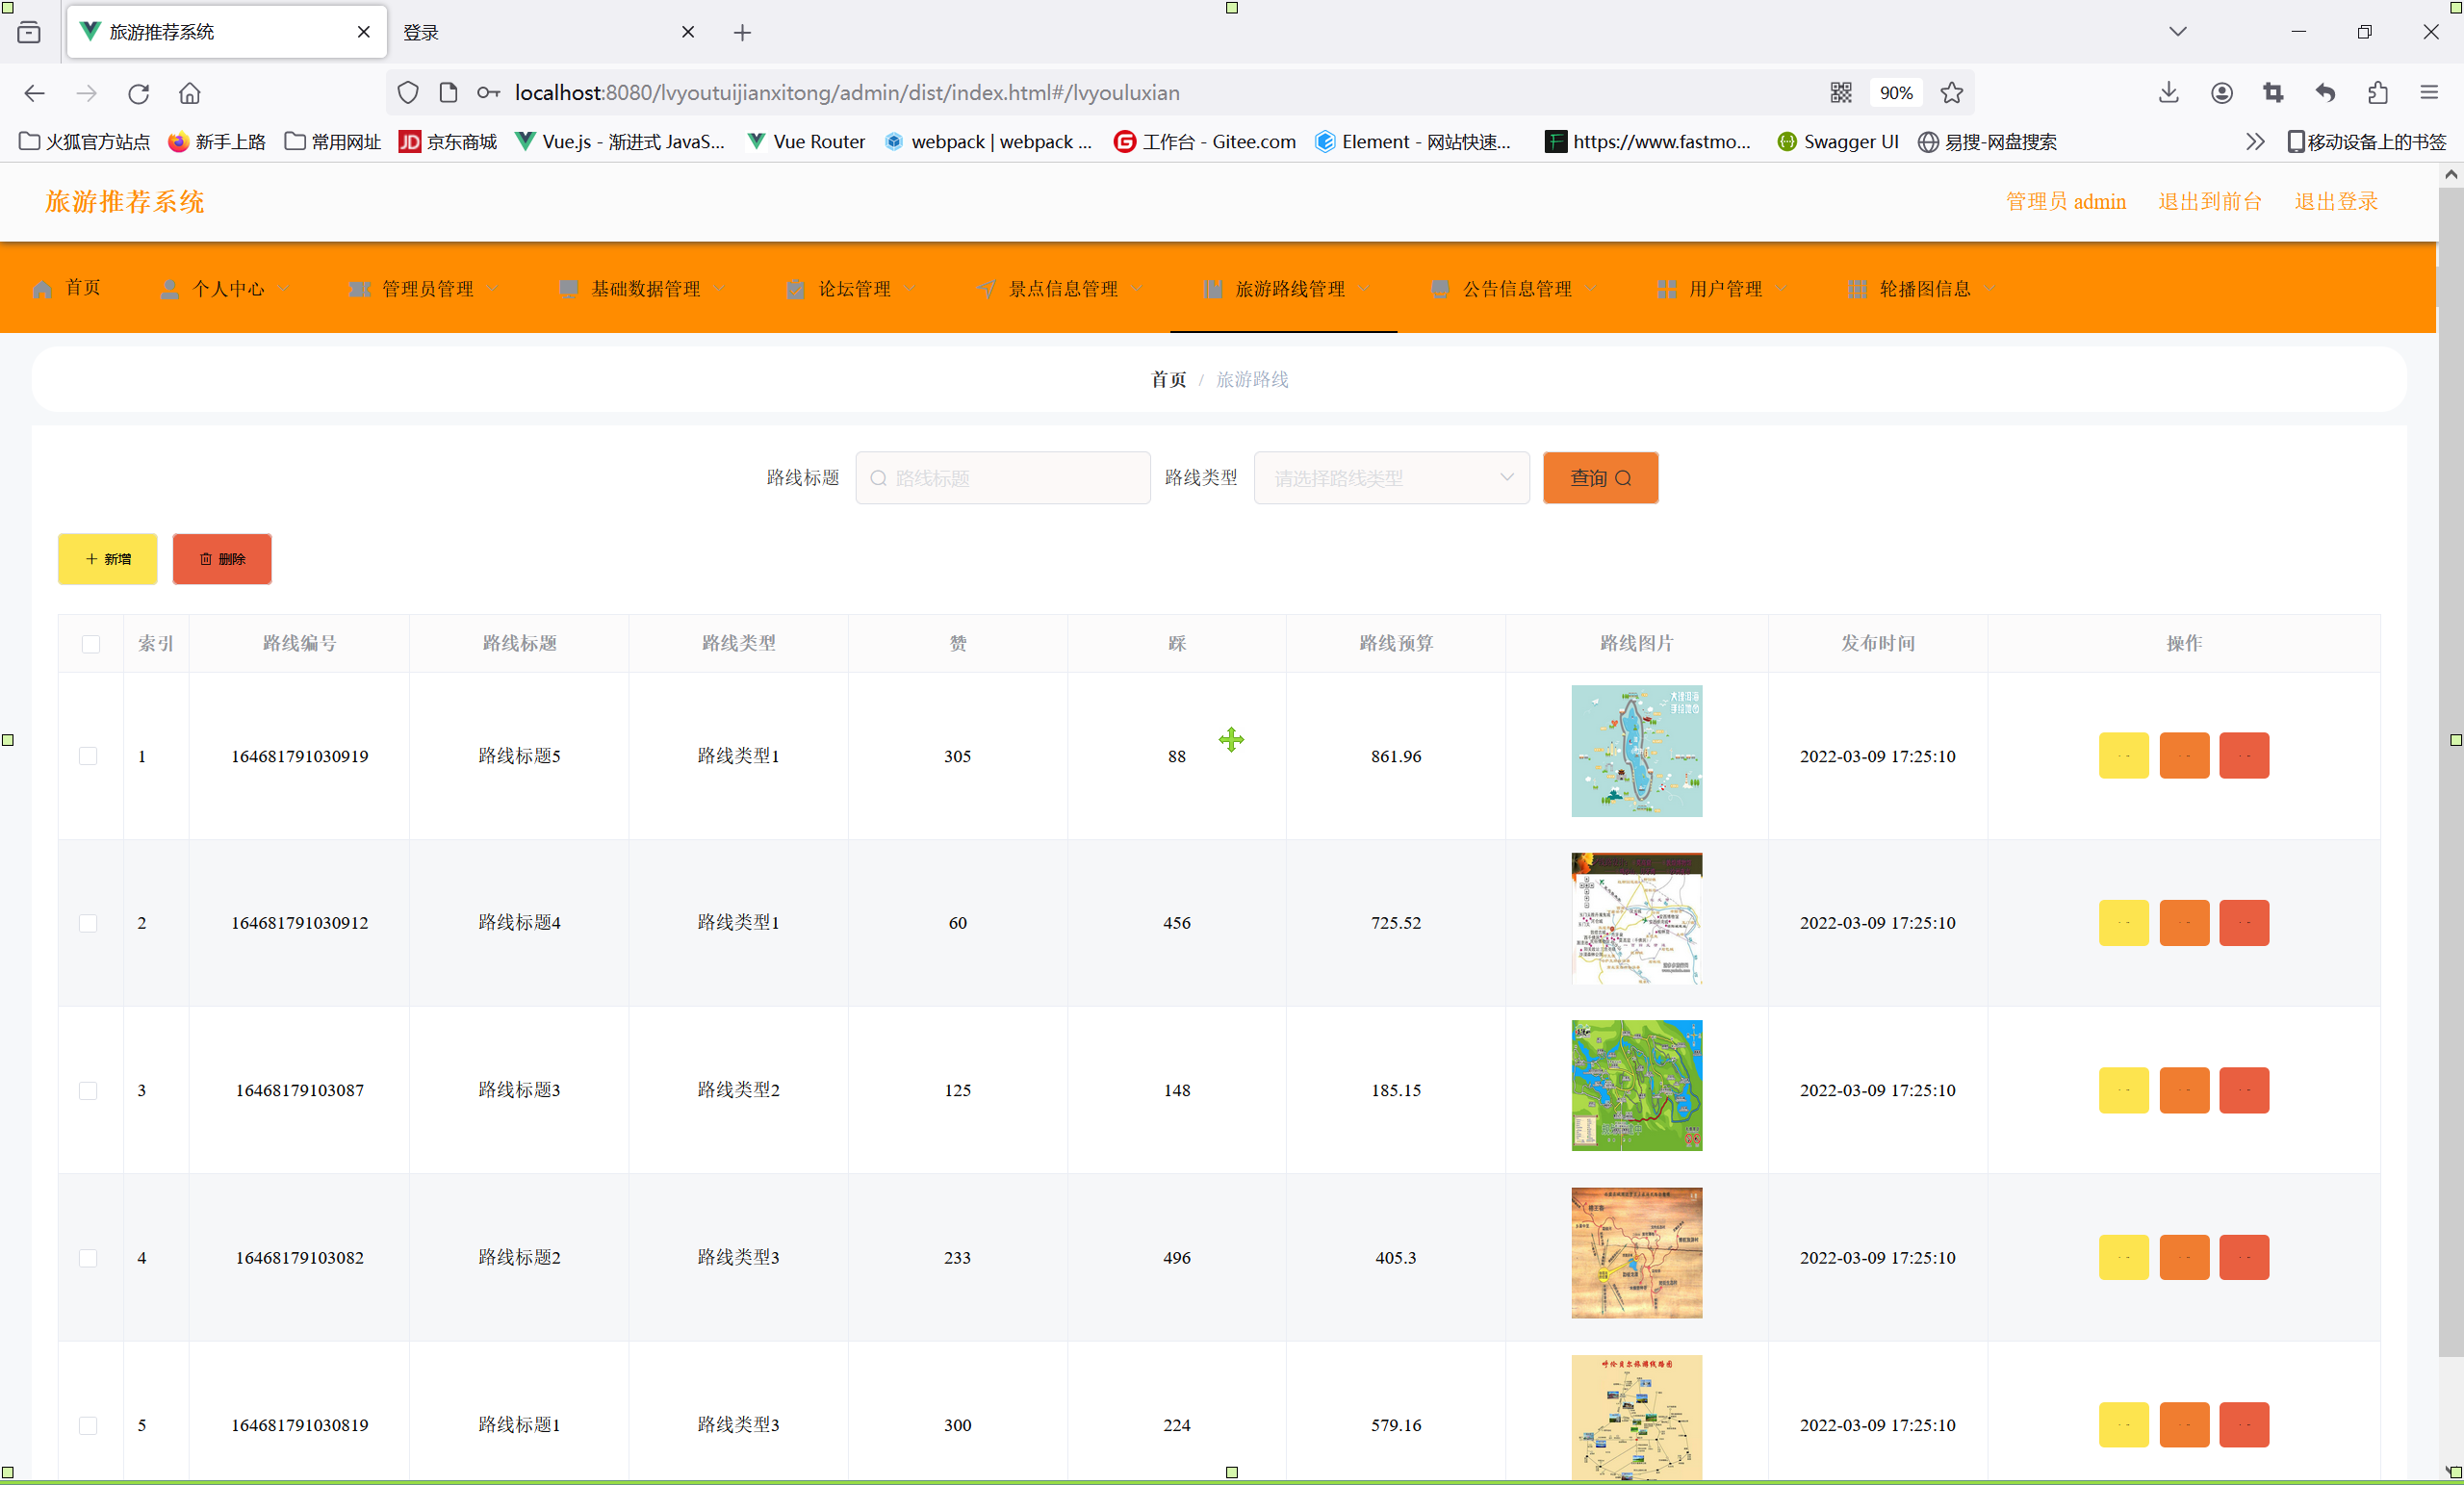This screenshot has width=2464, height=1485.
Task: Check the row checkbox for 路线标题3
Action: click(89, 1090)
